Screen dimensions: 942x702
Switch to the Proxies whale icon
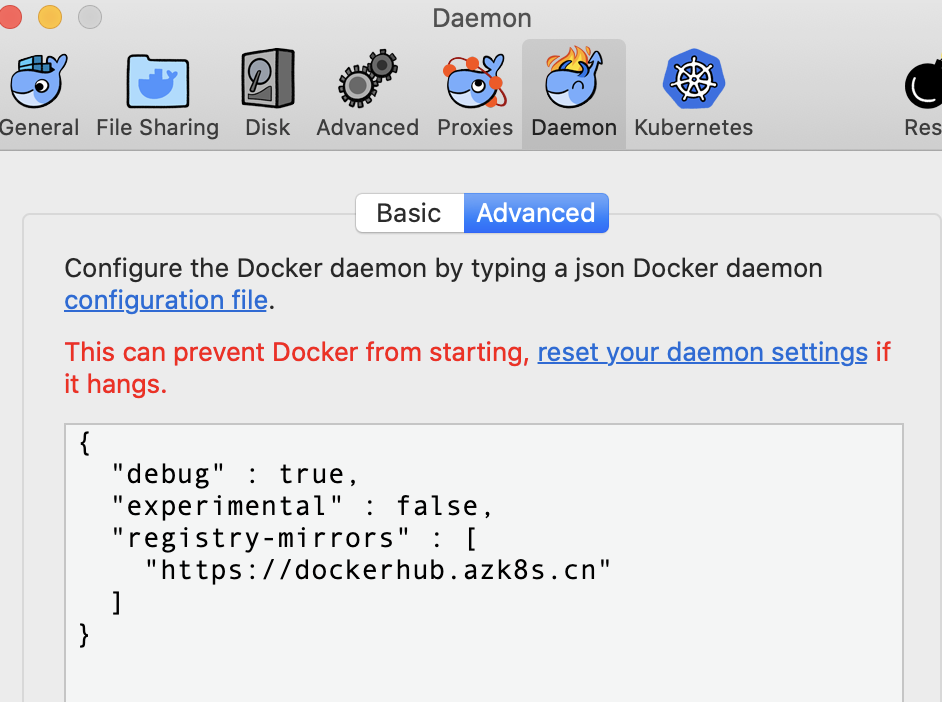click(475, 82)
